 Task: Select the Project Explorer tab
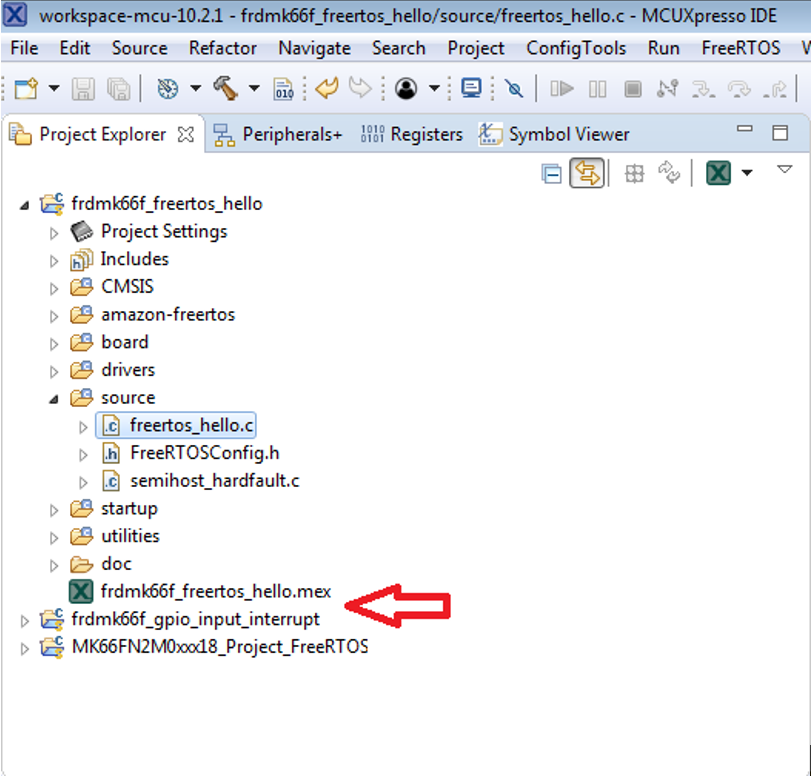(103, 135)
